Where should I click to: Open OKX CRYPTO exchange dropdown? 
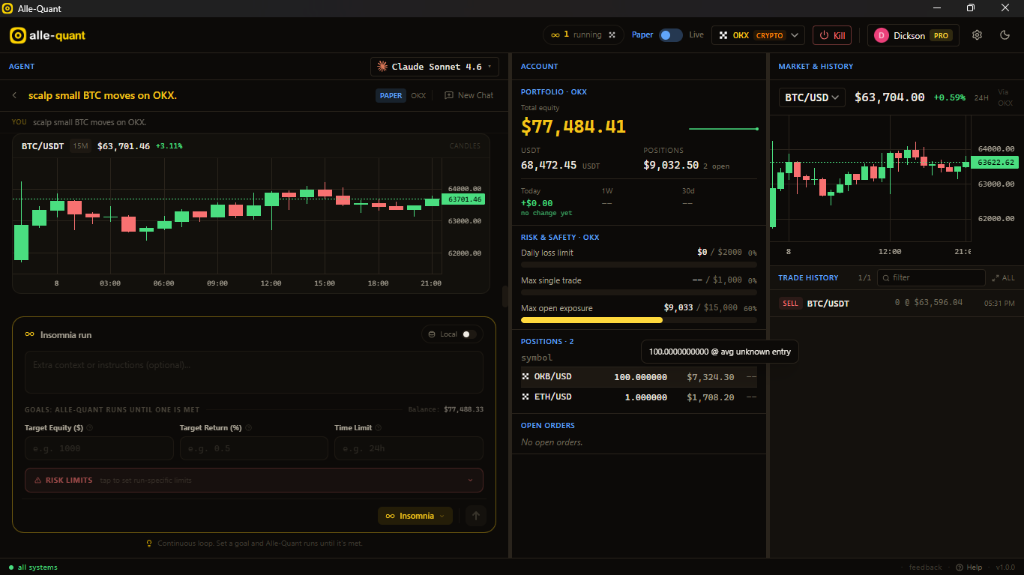[x=759, y=35]
